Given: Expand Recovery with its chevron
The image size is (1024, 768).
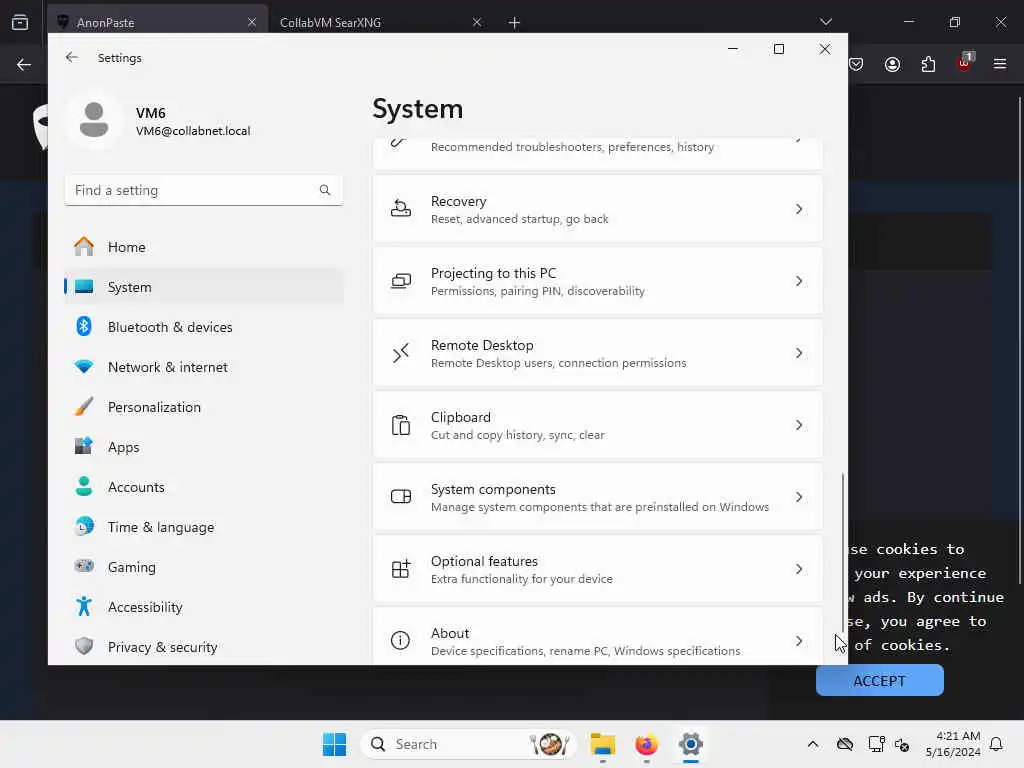Looking at the screenshot, I should pyautogui.click(x=799, y=209).
